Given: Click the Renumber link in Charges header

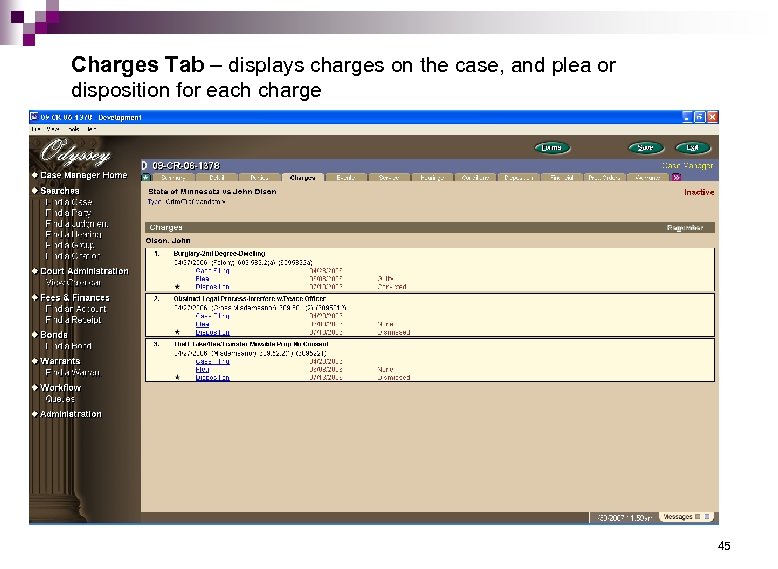Looking at the screenshot, I should coord(685,228).
